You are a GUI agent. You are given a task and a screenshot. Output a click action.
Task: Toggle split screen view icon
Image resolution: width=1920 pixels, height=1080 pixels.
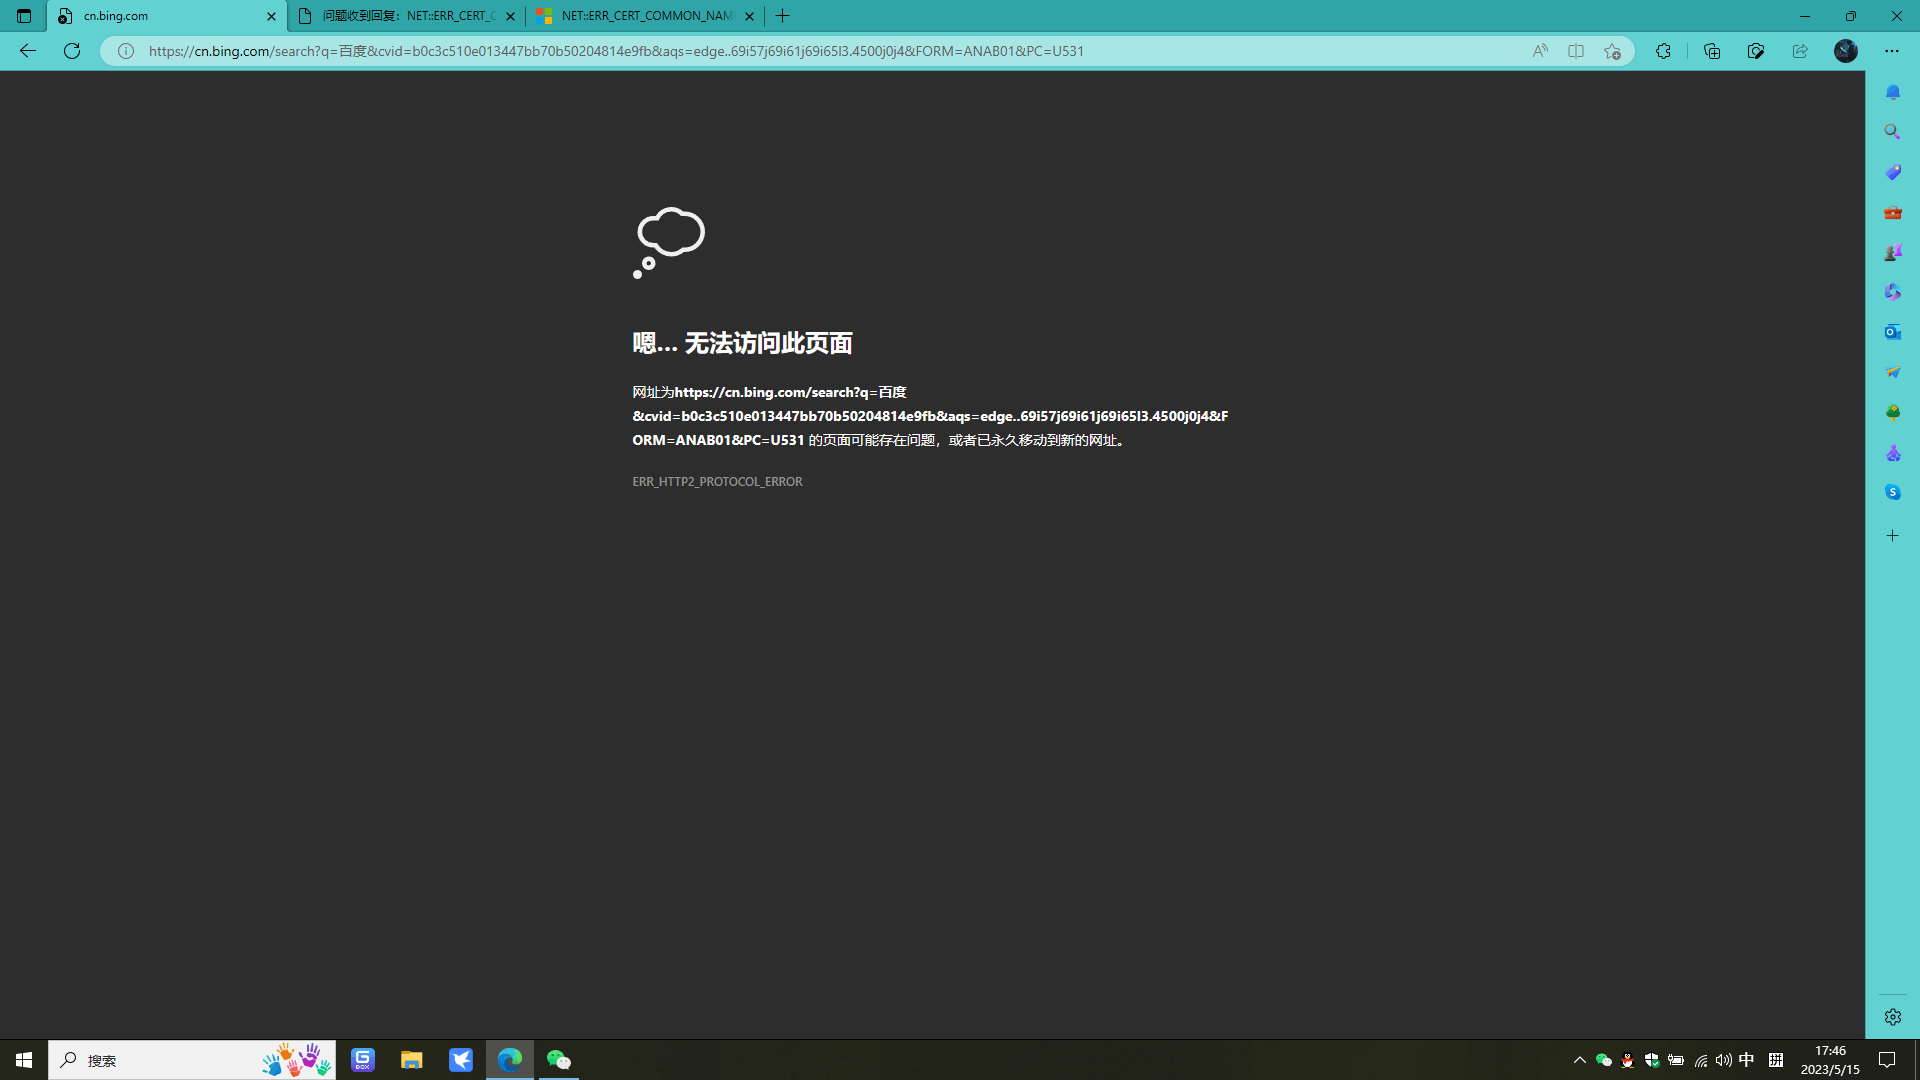click(x=1576, y=51)
